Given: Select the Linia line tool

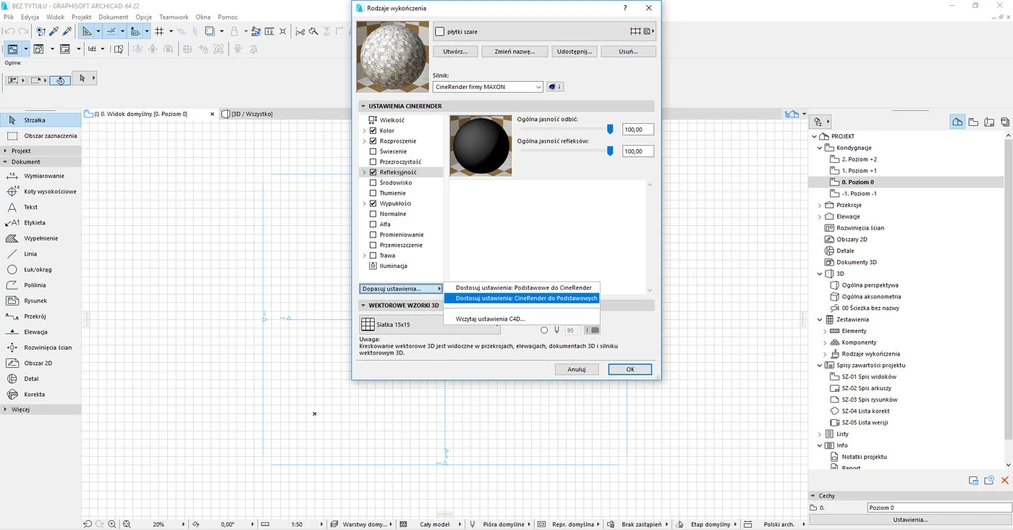Looking at the screenshot, I should (x=40, y=254).
